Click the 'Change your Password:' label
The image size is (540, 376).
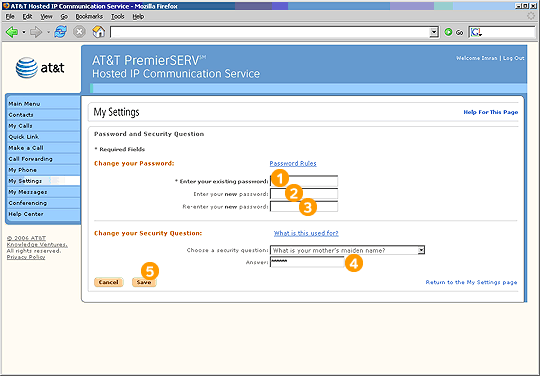[x=134, y=163]
